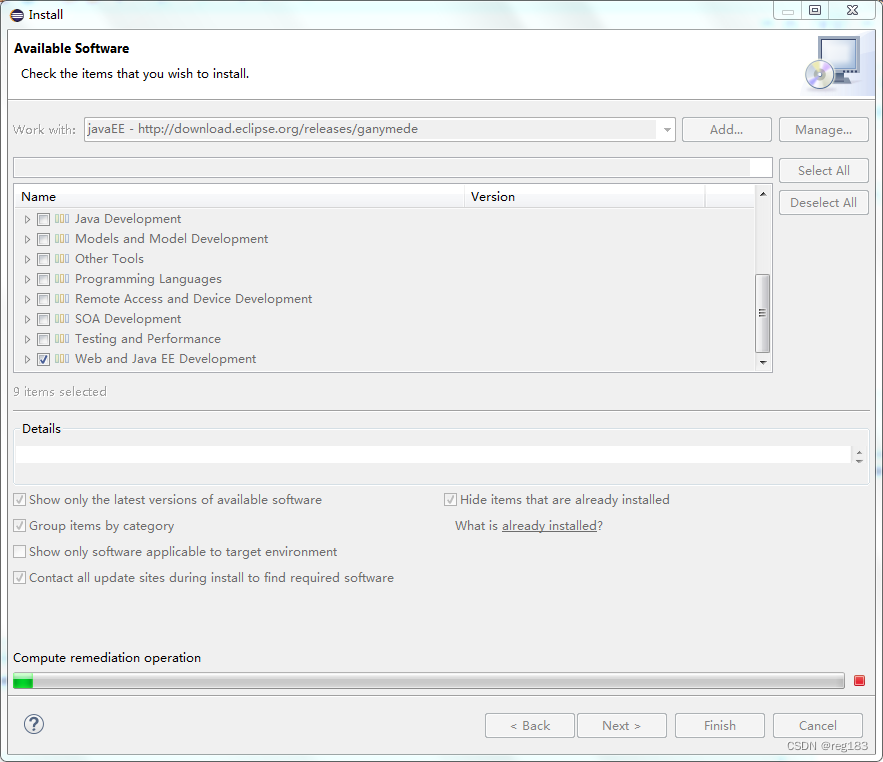Expand the Java Development tree node
The height and width of the screenshot is (762, 883).
[x=27, y=219]
